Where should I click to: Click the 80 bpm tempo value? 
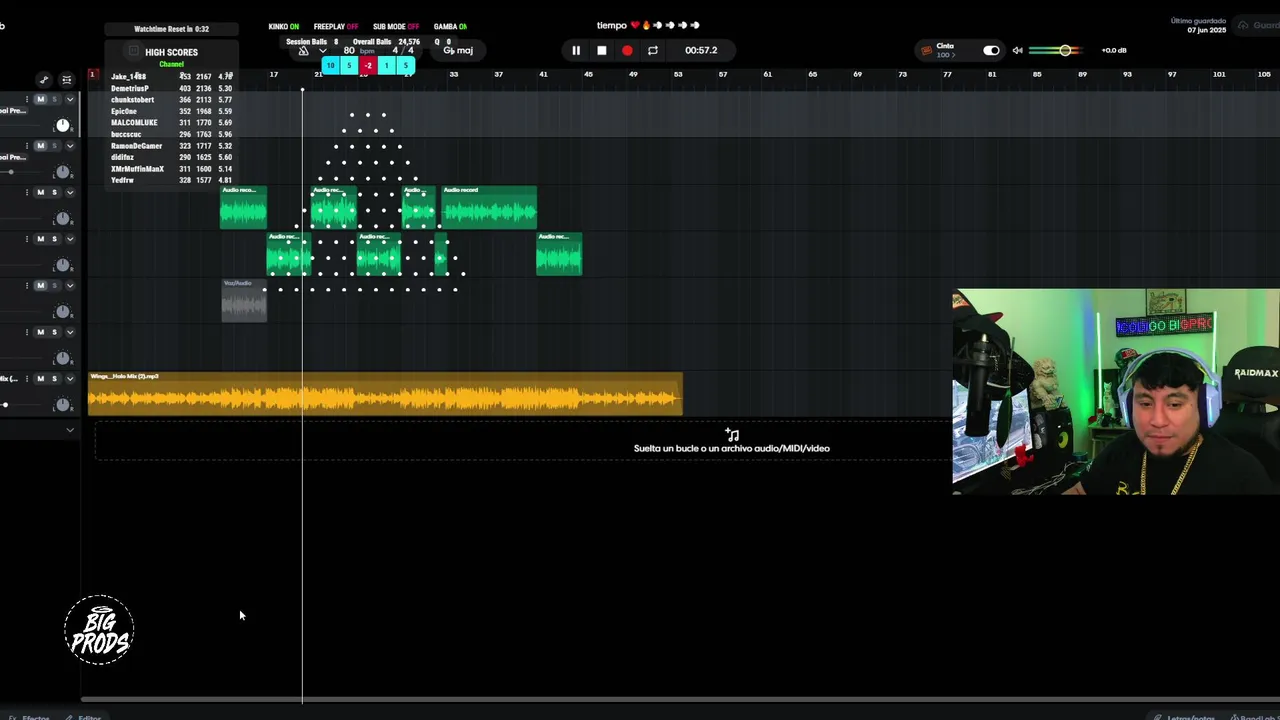[358, 50]
